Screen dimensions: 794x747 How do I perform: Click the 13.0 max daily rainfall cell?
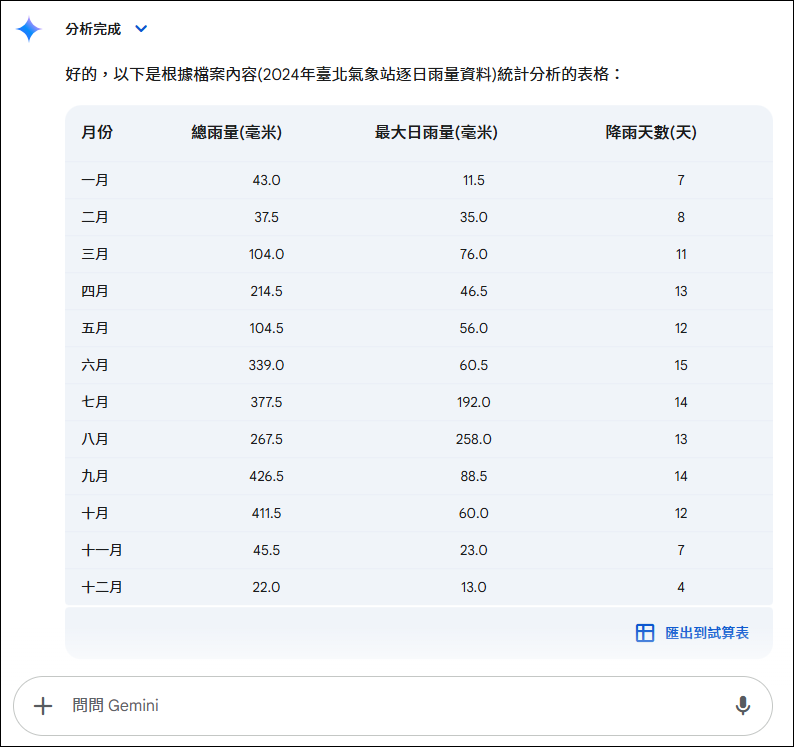point(473,586)
